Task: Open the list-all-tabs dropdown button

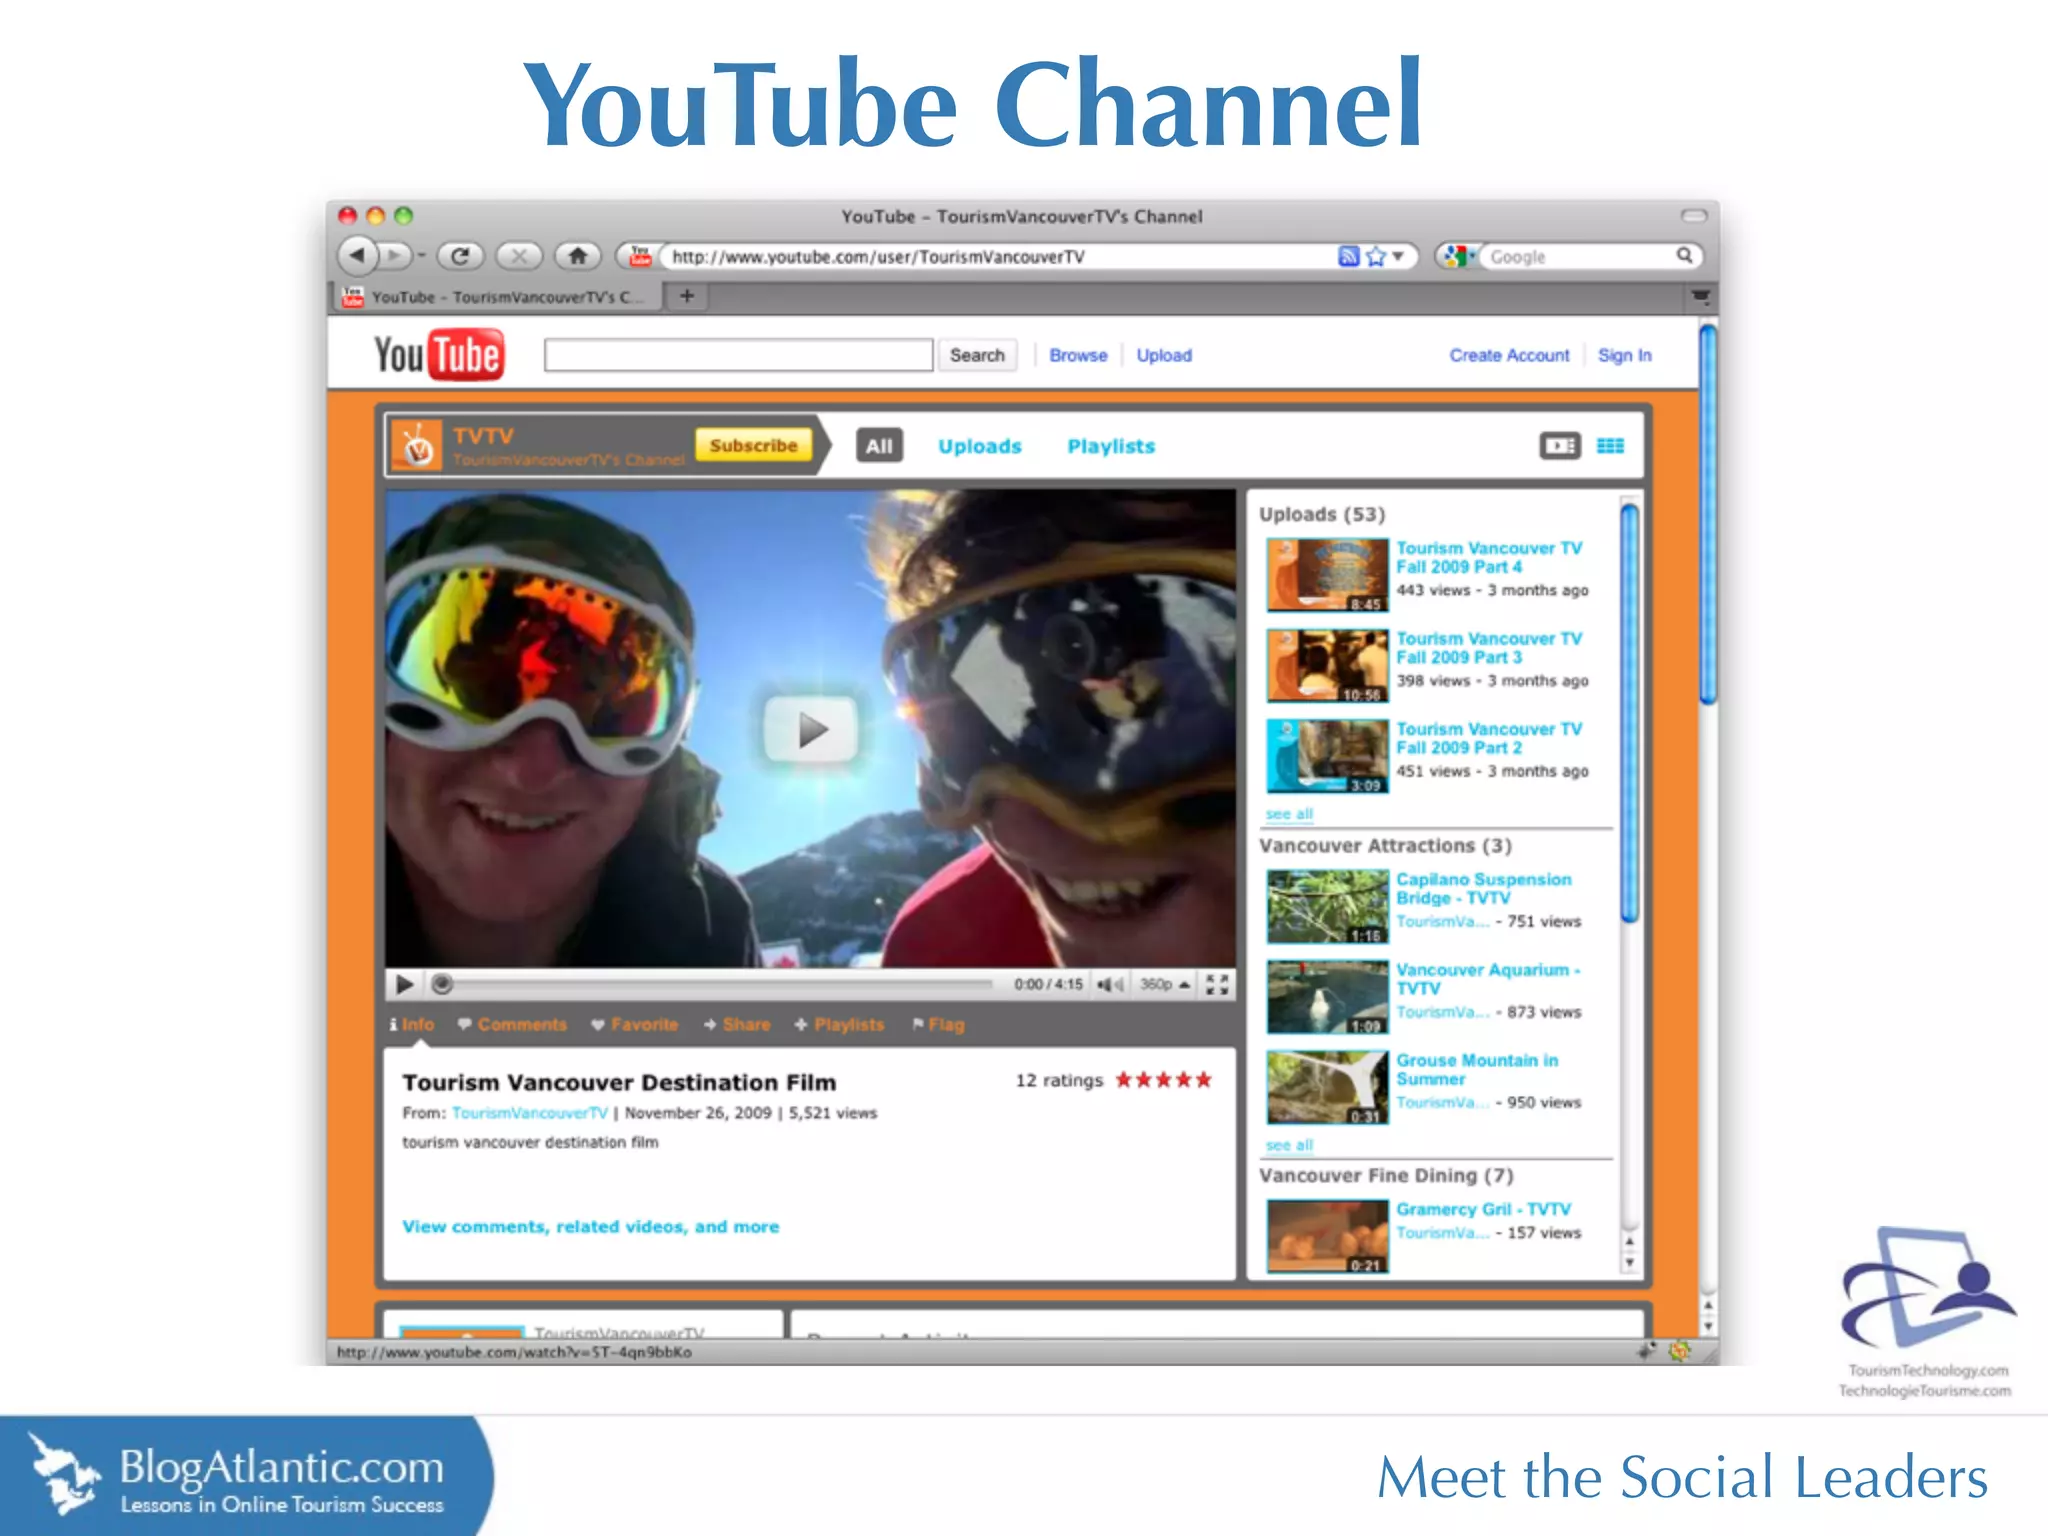Action: click(x=1700, y=297)
